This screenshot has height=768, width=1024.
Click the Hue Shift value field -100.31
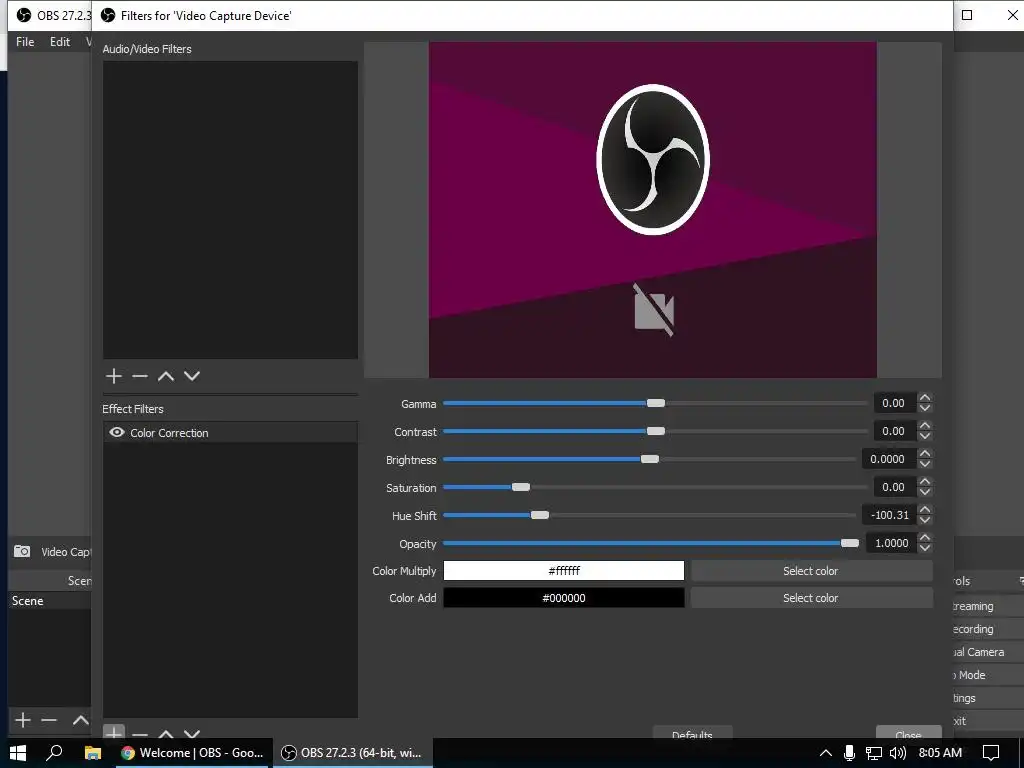pyautogui.click(x=889, y=515)
